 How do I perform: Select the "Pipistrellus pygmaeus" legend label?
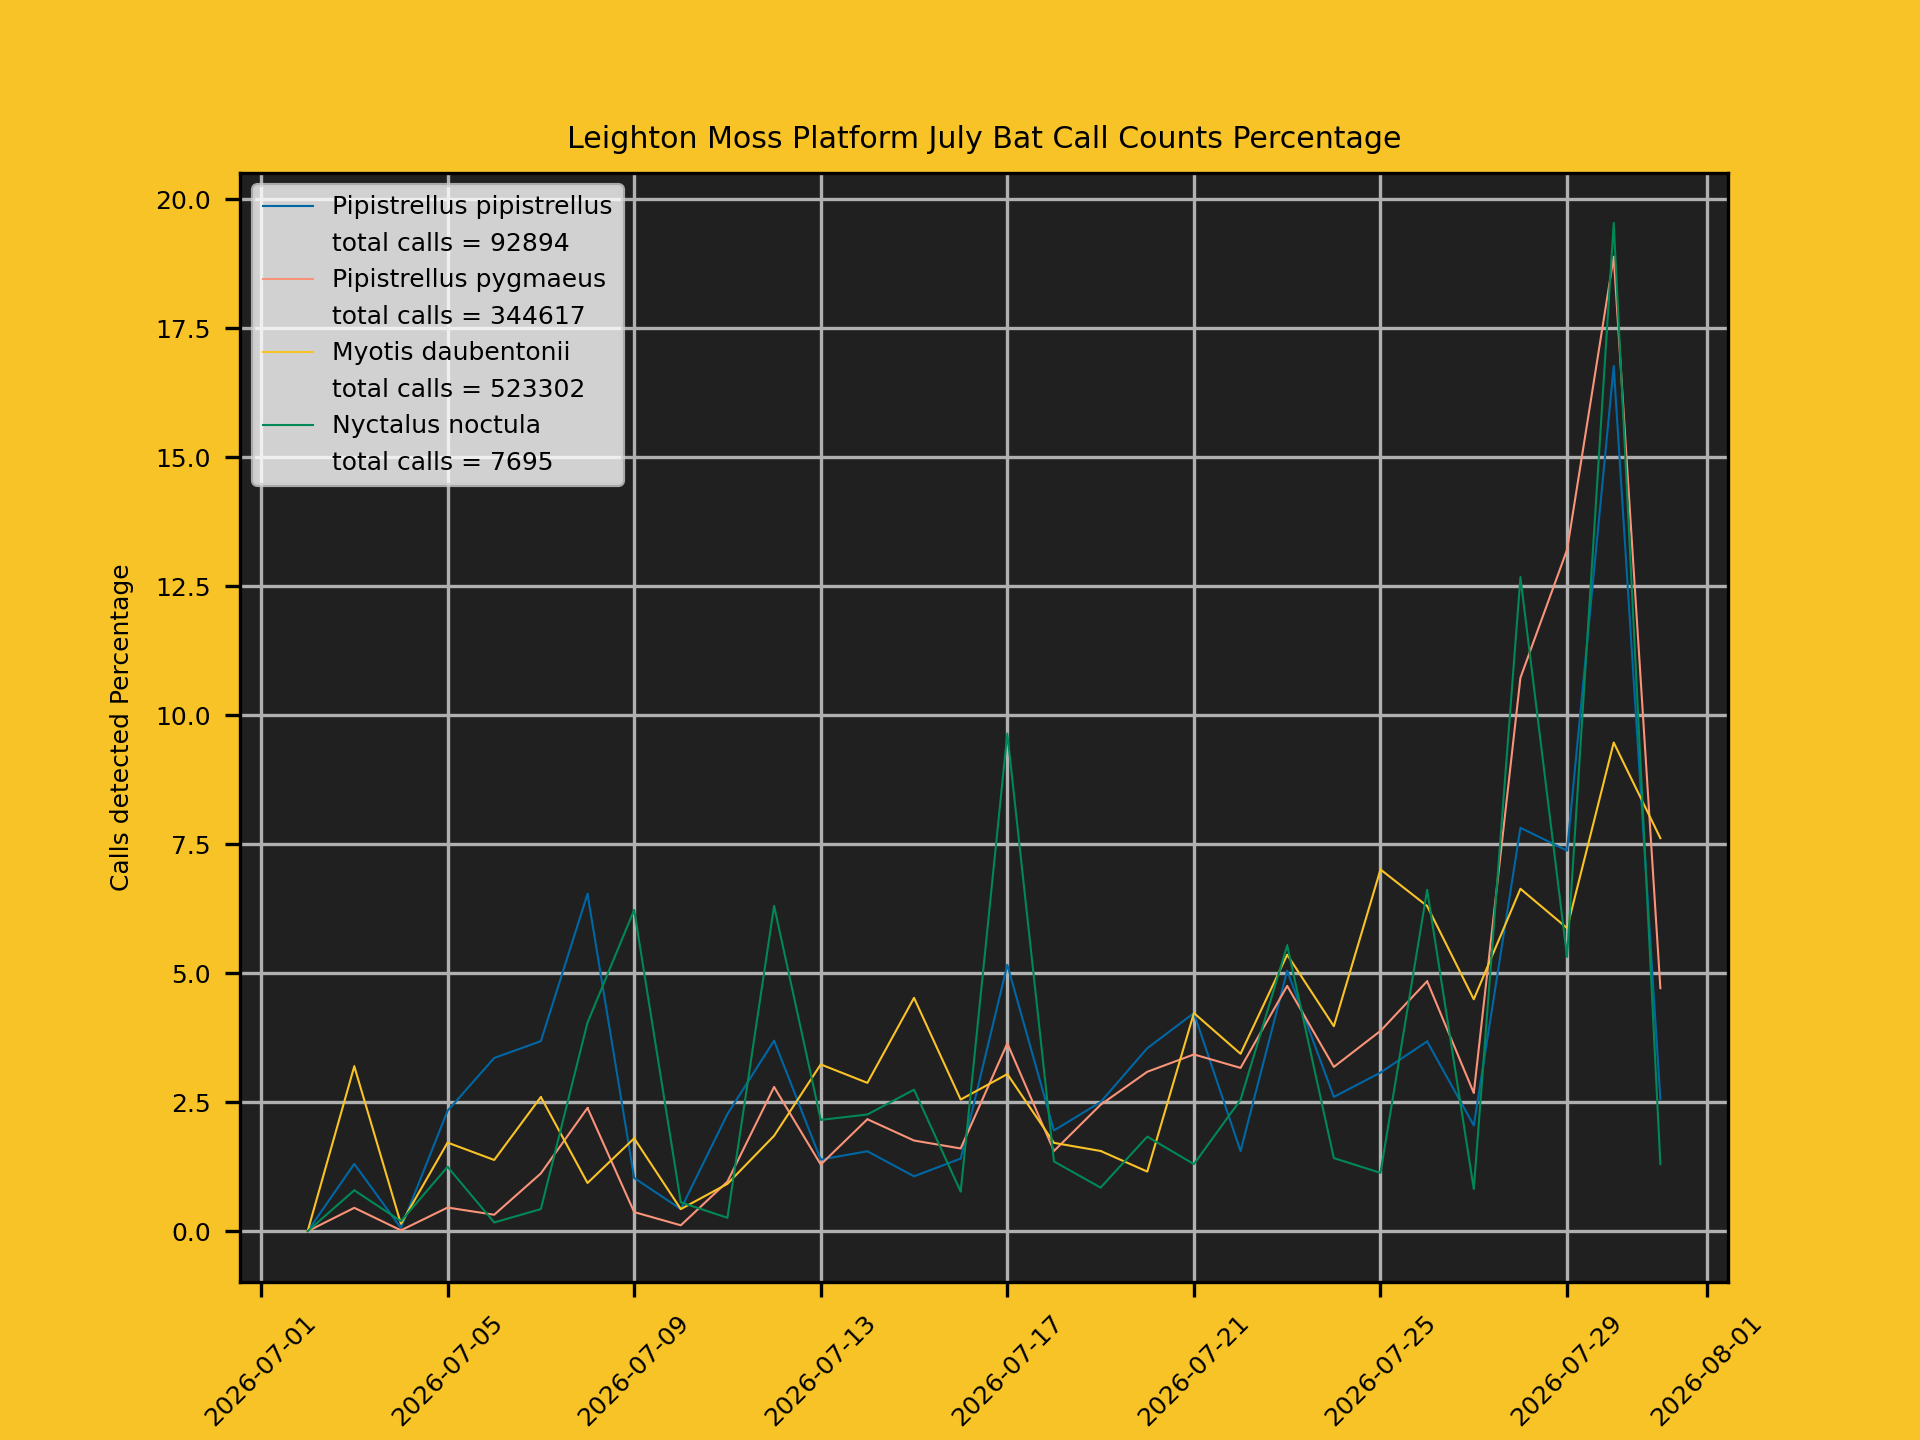pyautogui.click(x=468, y=279)
